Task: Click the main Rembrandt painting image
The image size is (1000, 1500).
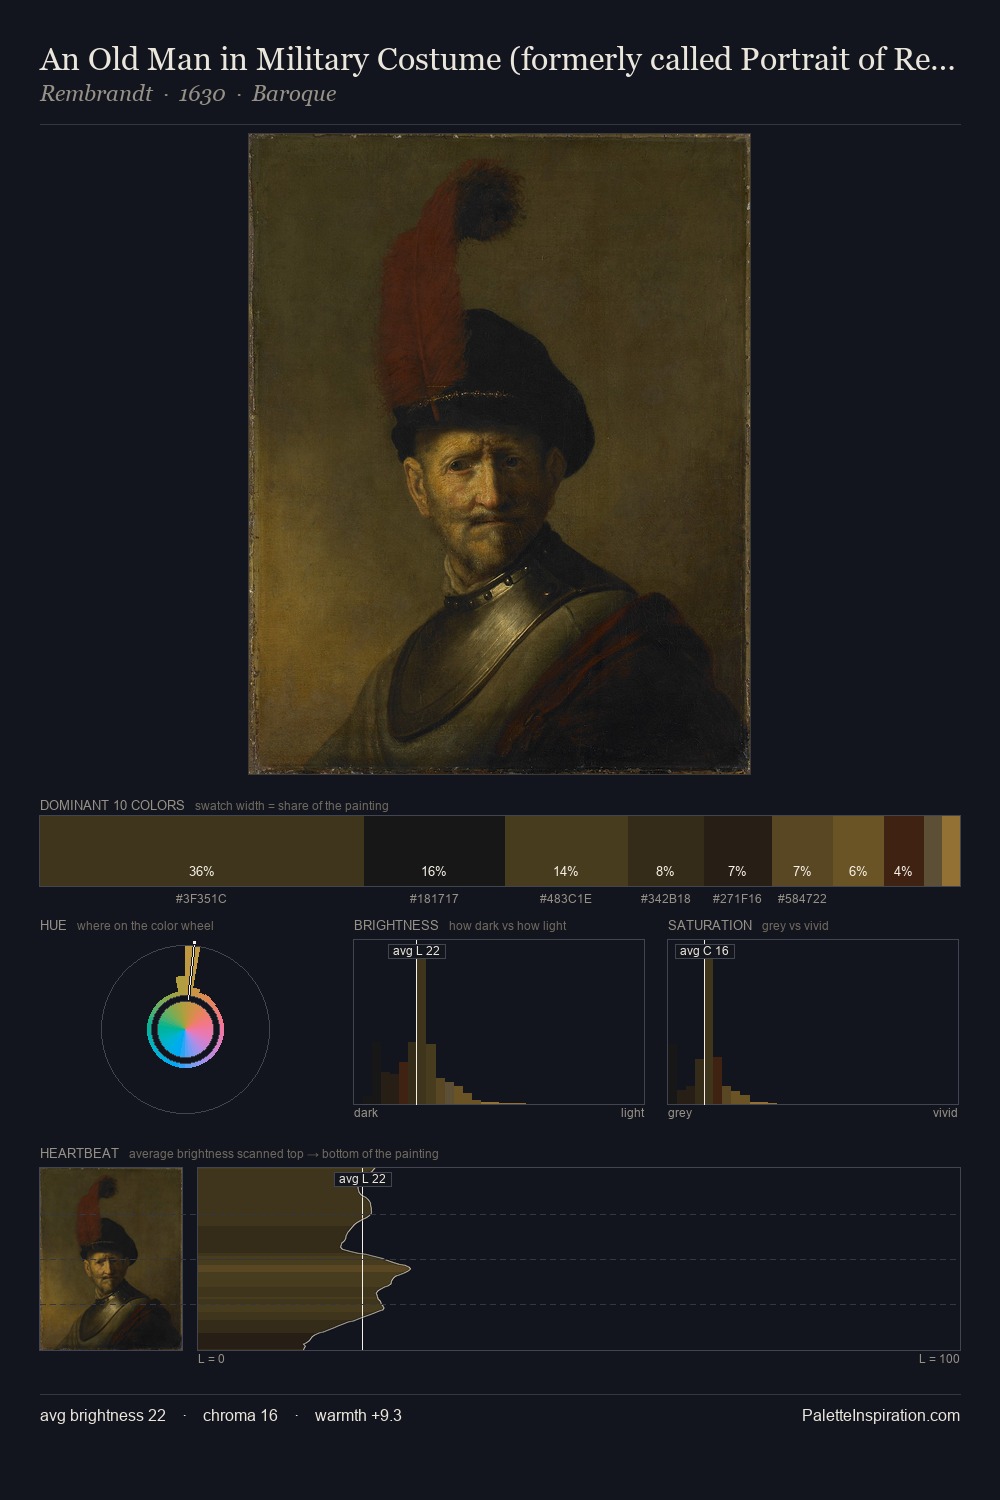Action: (499, 454)
